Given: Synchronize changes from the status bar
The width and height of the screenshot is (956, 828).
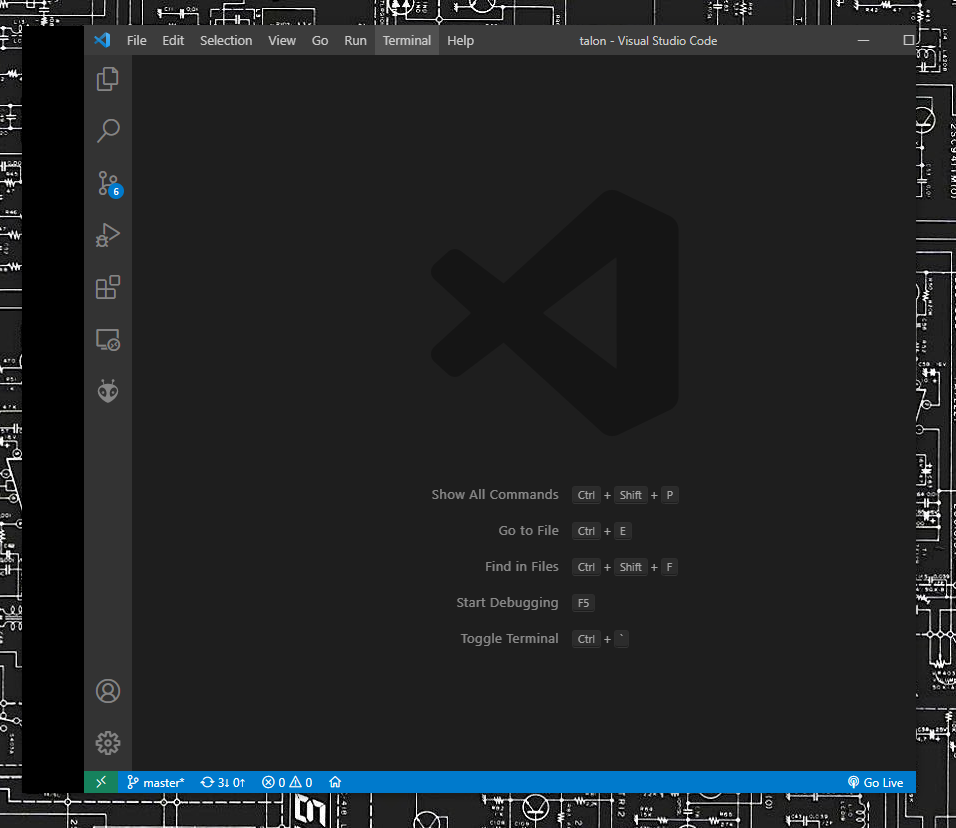Looking at the screenshot, I should [x=222, y=782].
